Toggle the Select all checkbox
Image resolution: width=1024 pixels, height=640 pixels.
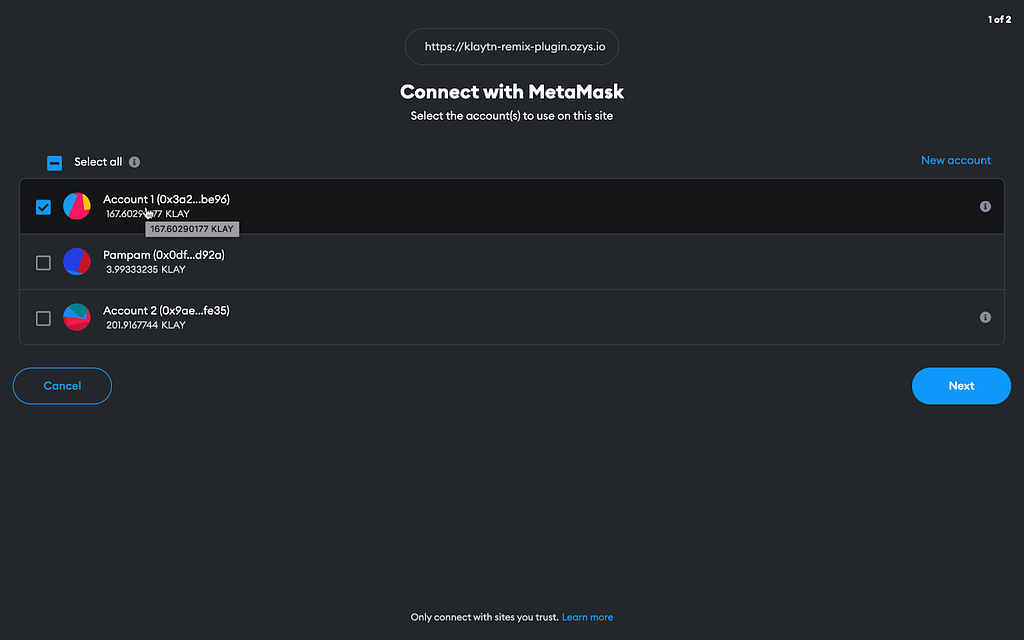pyautogui.click(x=54, y=163)
